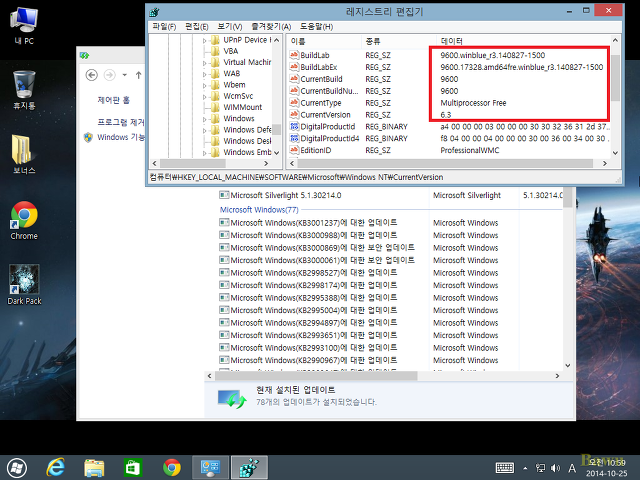The width and height of the screenshot is (640, 480).
Task: Collapse the Microsoft Windows(77) group header
Action: point(259,210)
